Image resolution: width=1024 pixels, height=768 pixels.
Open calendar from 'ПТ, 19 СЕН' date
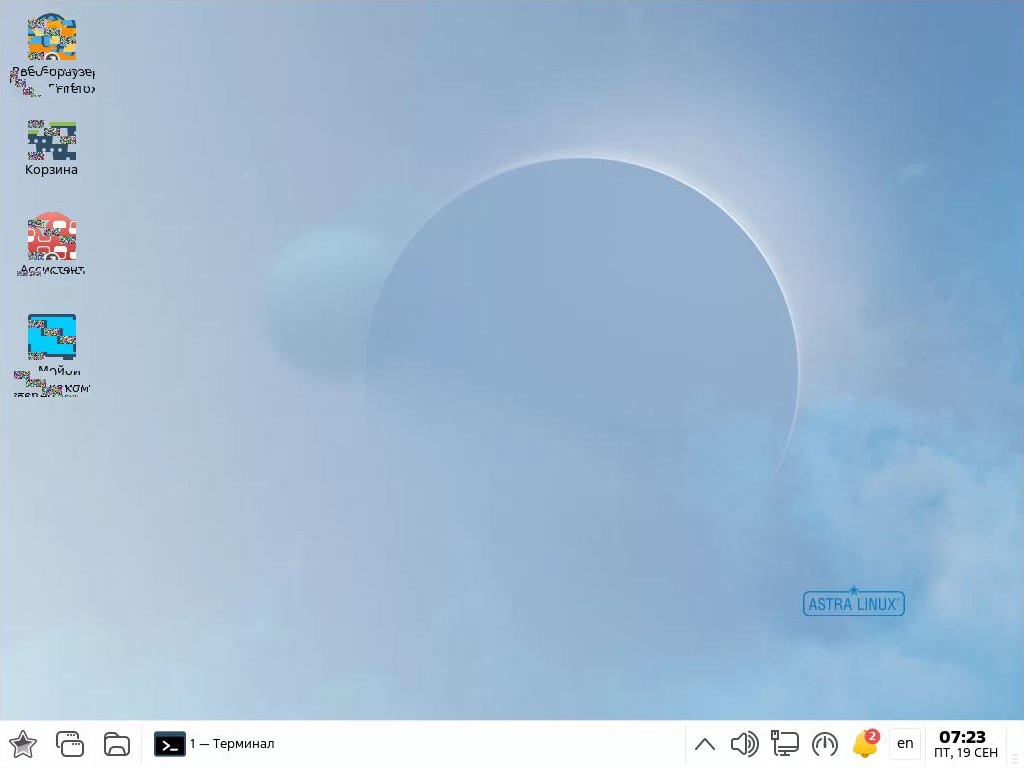[965, 753]
